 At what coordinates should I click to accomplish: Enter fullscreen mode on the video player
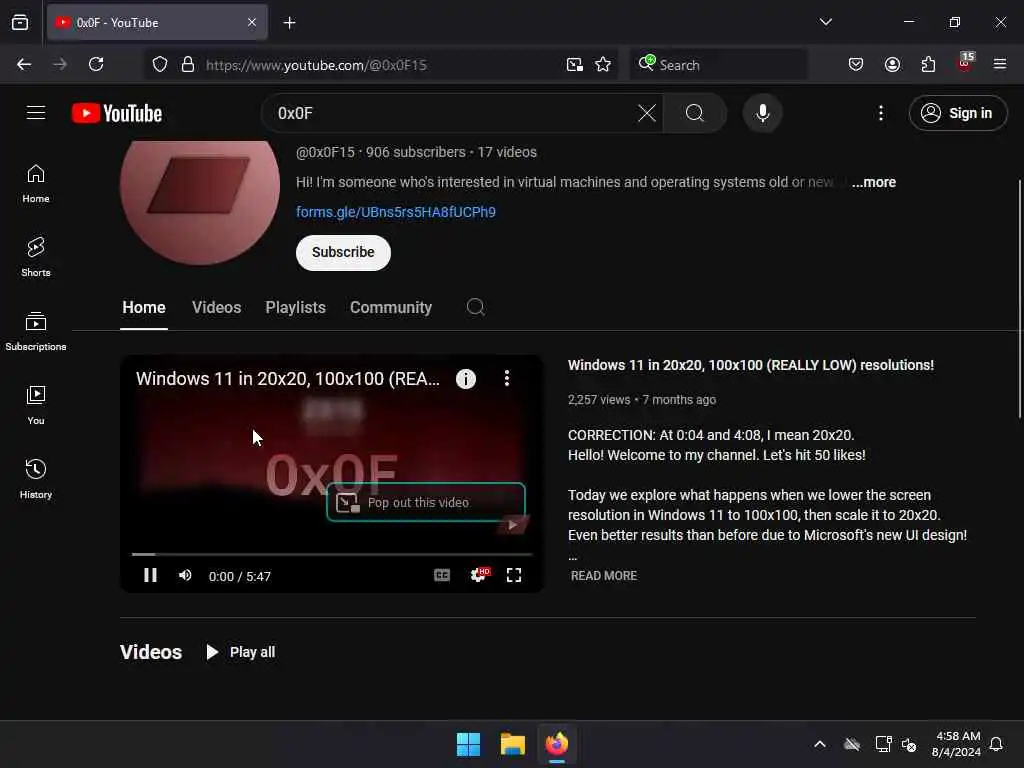[514, 575]
